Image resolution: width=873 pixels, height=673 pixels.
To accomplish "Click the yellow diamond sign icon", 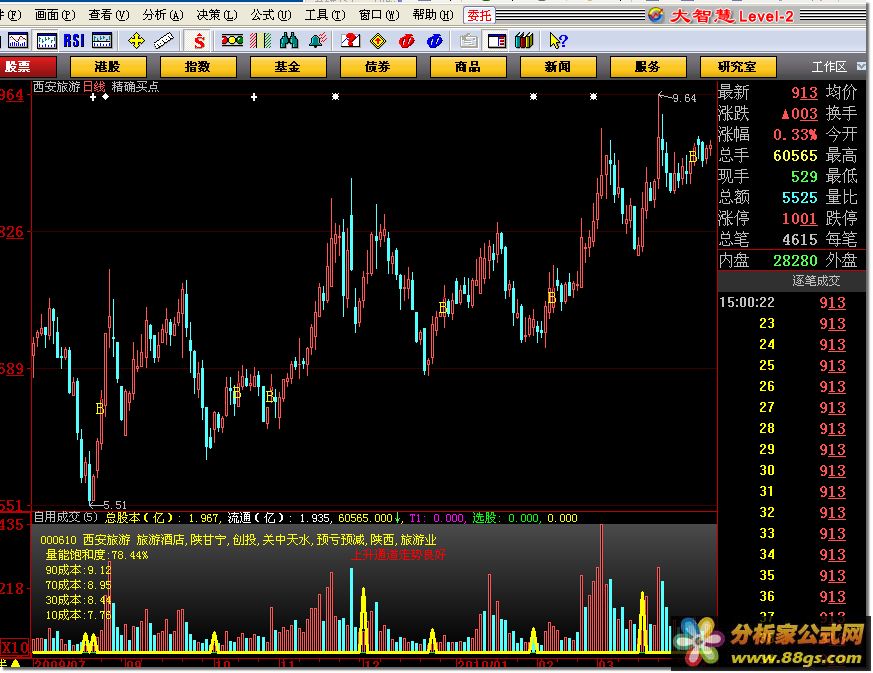I will point(378,41).
